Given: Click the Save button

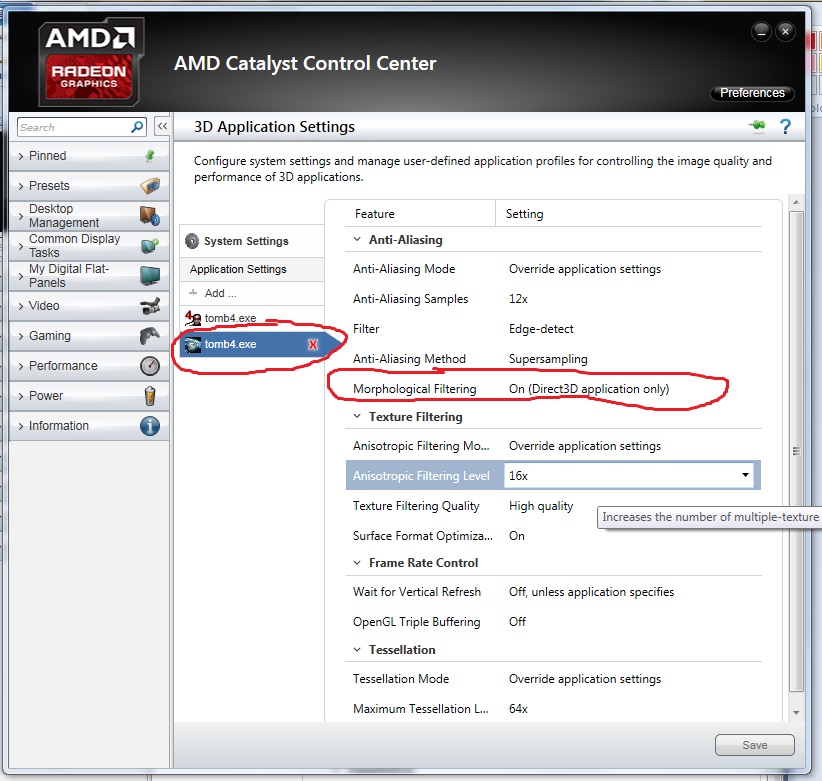Looking at the screenshot, I should tap(754, 744).
